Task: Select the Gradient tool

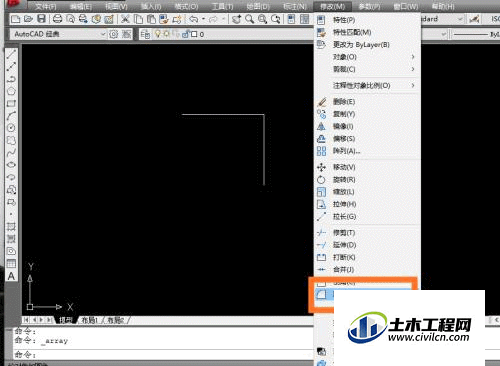Action: (11, 239)
